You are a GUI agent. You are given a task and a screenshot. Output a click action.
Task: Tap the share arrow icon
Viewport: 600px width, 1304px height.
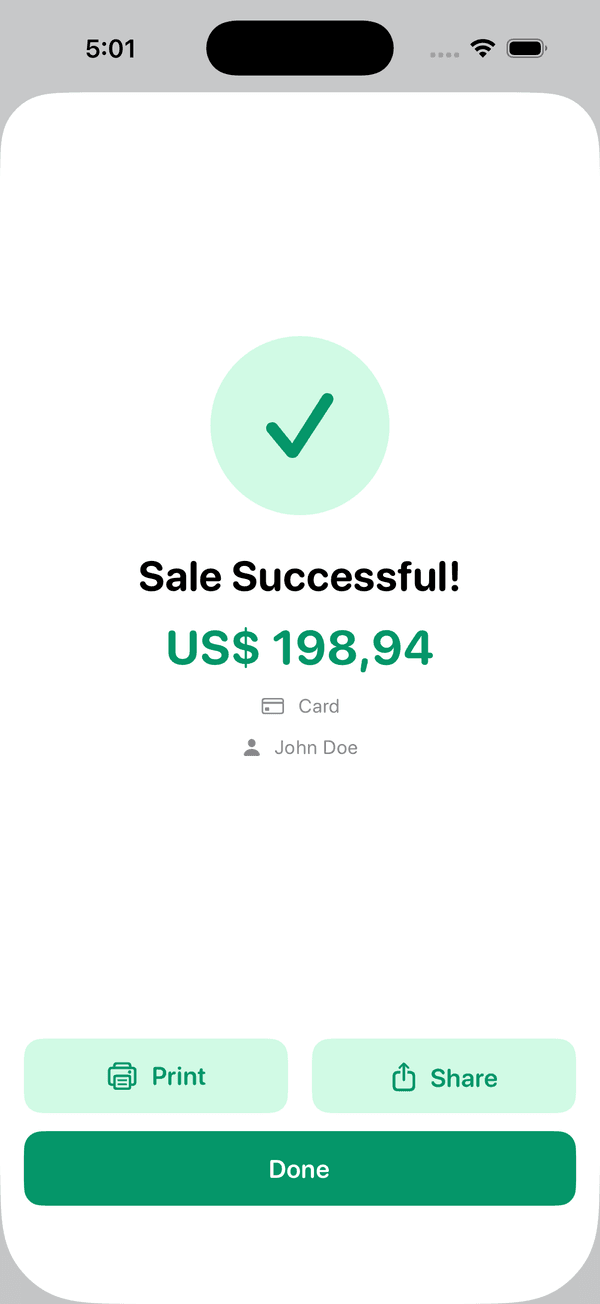coord(403,1077)
